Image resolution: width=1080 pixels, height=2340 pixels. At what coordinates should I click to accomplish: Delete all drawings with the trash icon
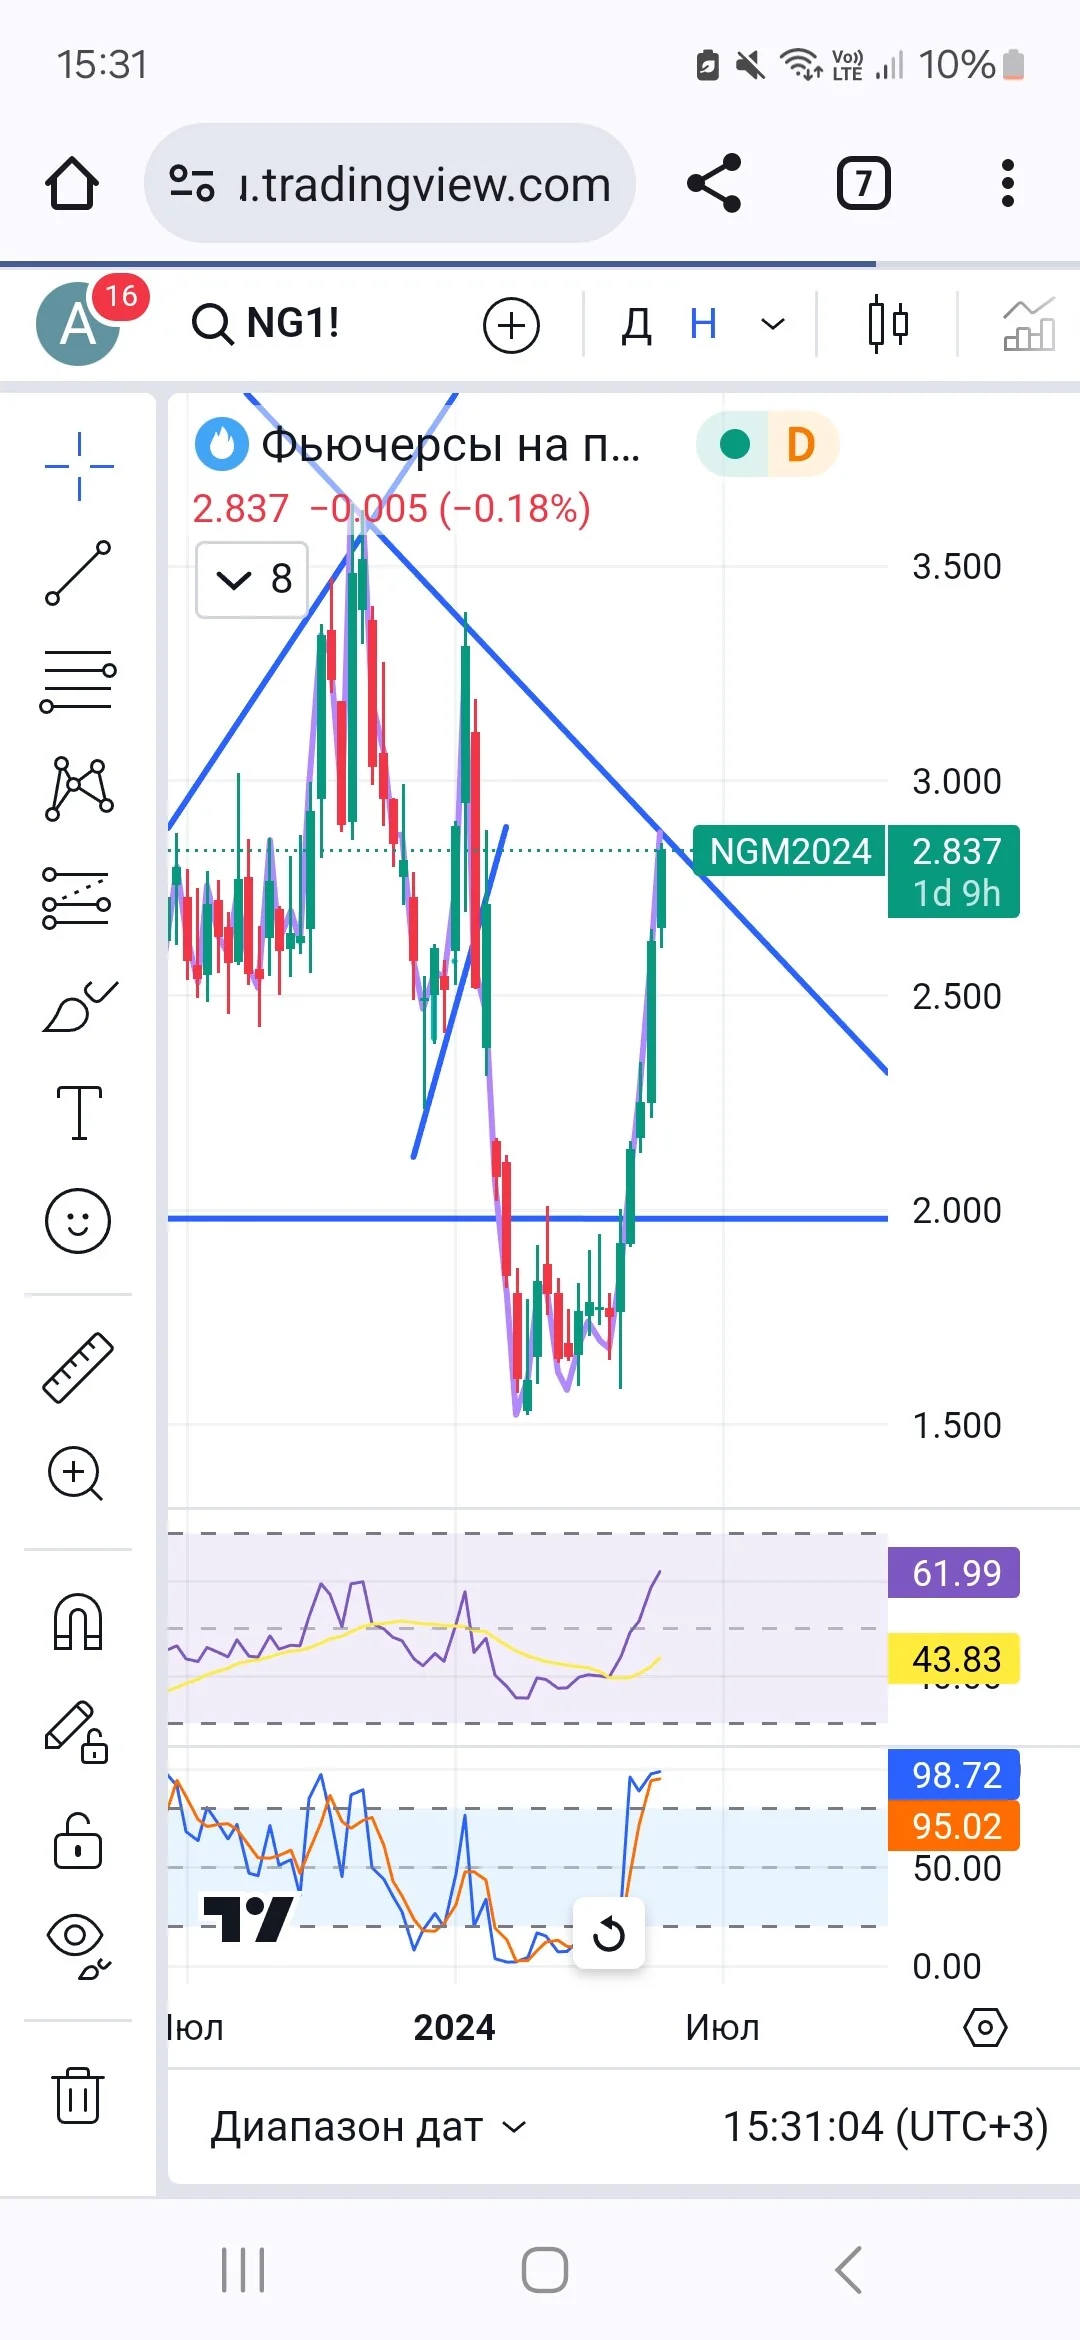tap(78, 2094)
